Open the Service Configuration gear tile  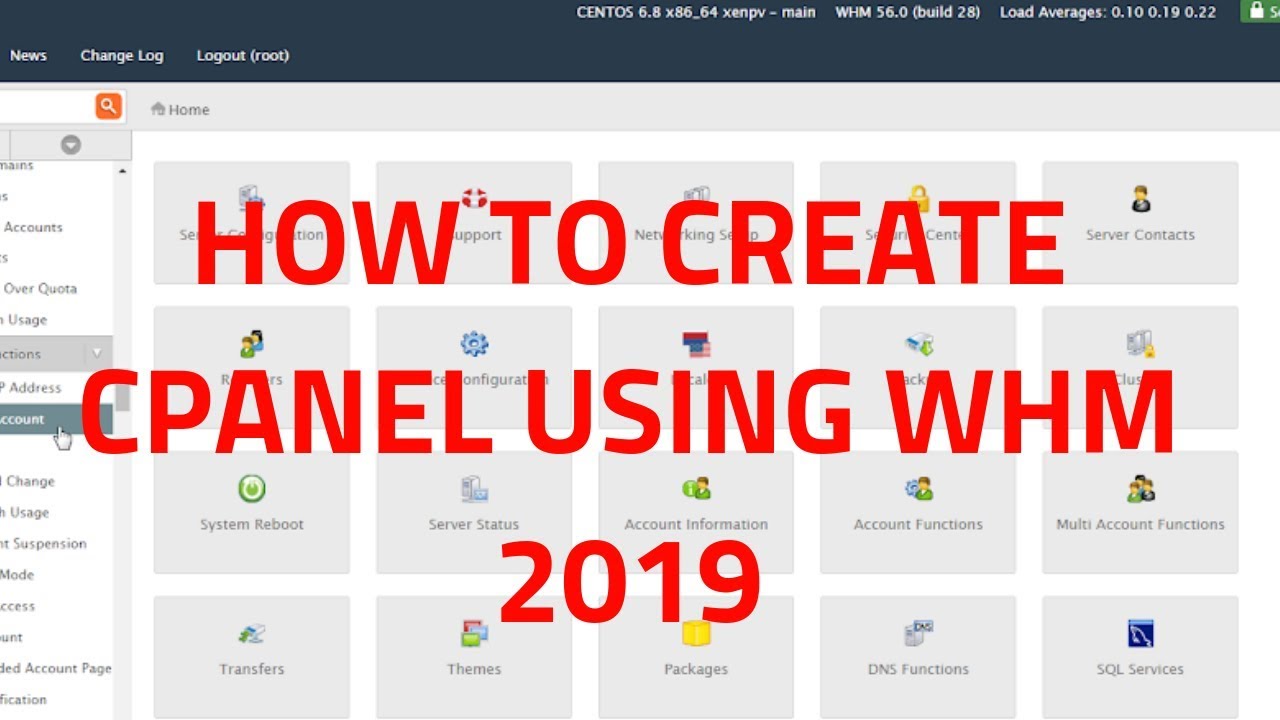coord(474,367)
